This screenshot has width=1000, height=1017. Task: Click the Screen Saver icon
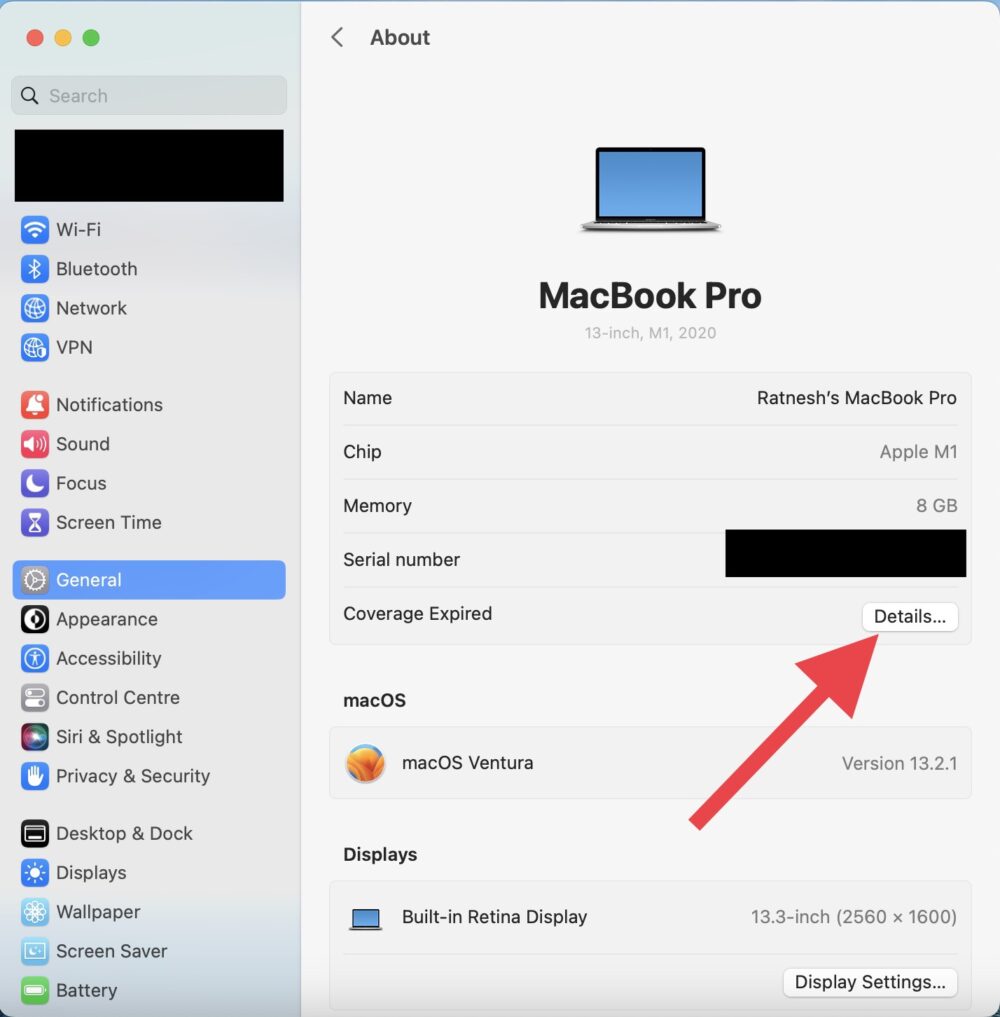(x=34, y=951)
